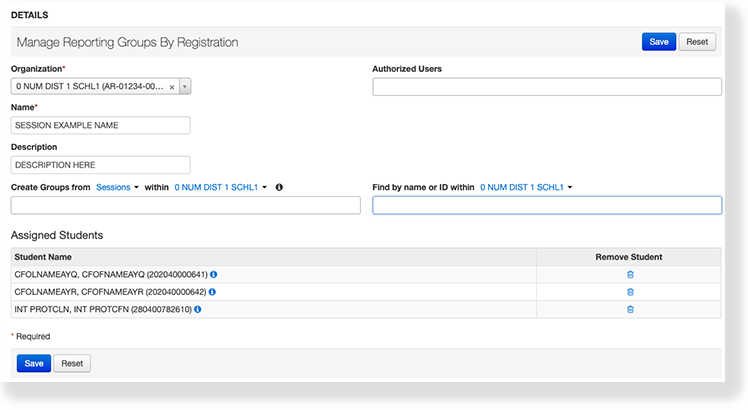Click the bottom Save button
Image resolution: width=748 pixels, height=410 pixels.
pyautogui.click(x=33, y=363)
